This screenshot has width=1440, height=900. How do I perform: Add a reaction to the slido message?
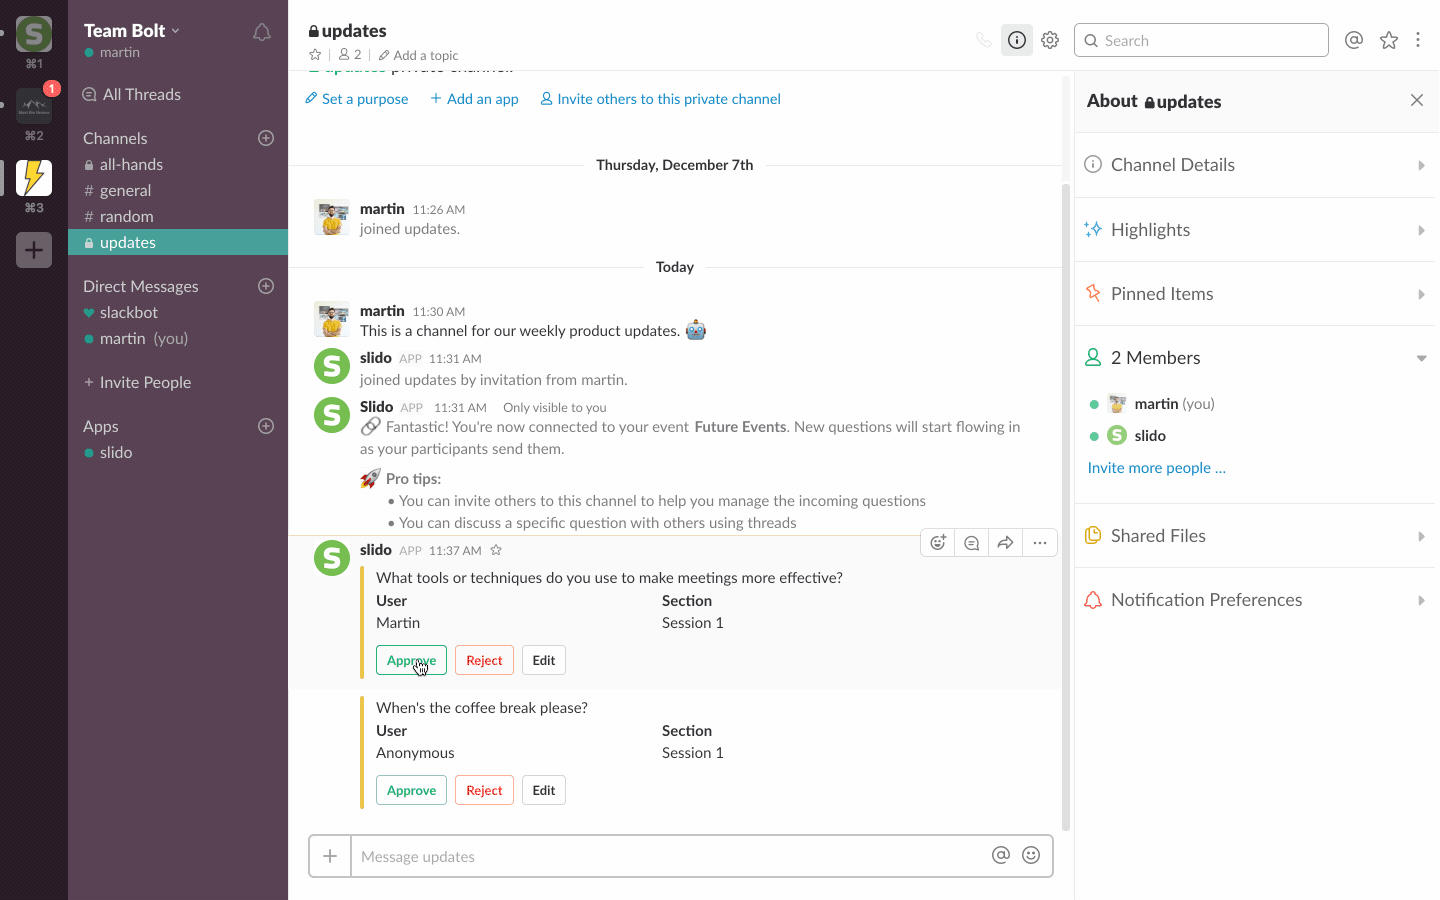point(938,543)
